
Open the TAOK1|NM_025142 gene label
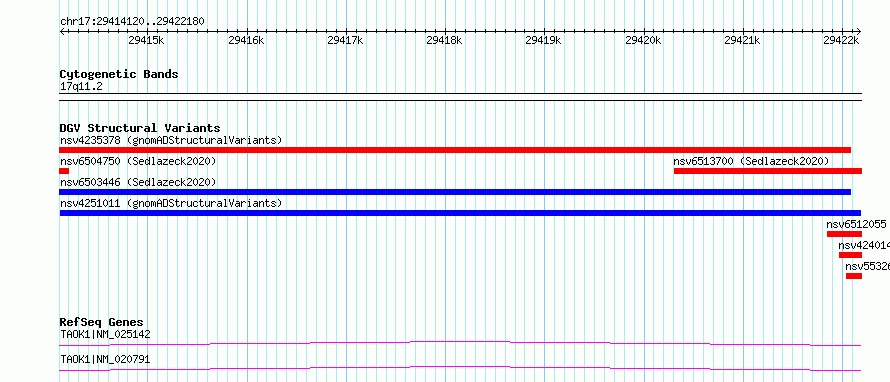click(105, 334)
